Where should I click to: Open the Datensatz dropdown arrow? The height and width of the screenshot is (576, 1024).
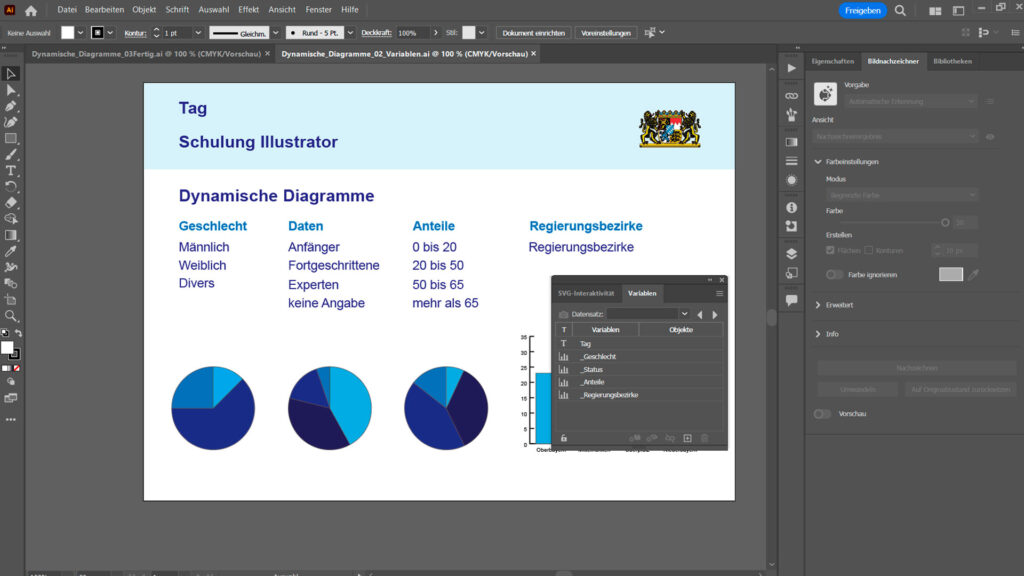(x=684, y=314)
